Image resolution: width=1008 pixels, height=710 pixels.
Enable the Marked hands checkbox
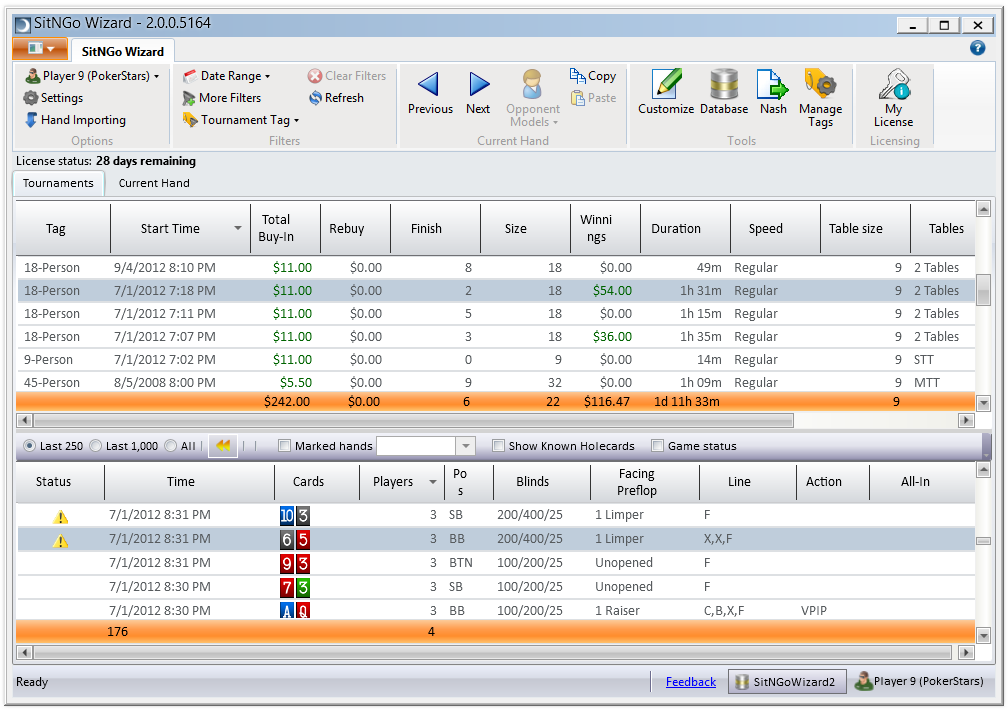coord(285,446)
